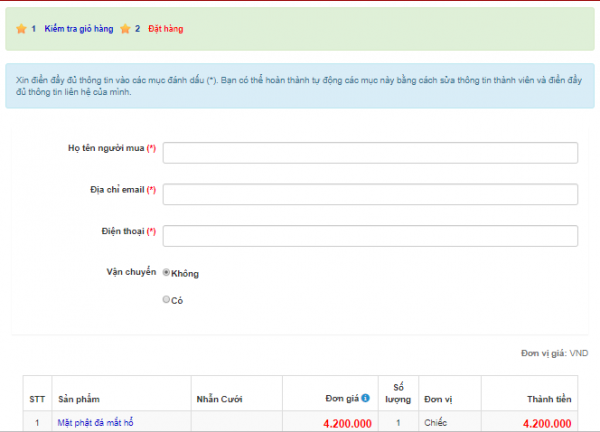Click the Thành tiền column header
The width and height of the screenshot is (600, 432).
point(549,398)
